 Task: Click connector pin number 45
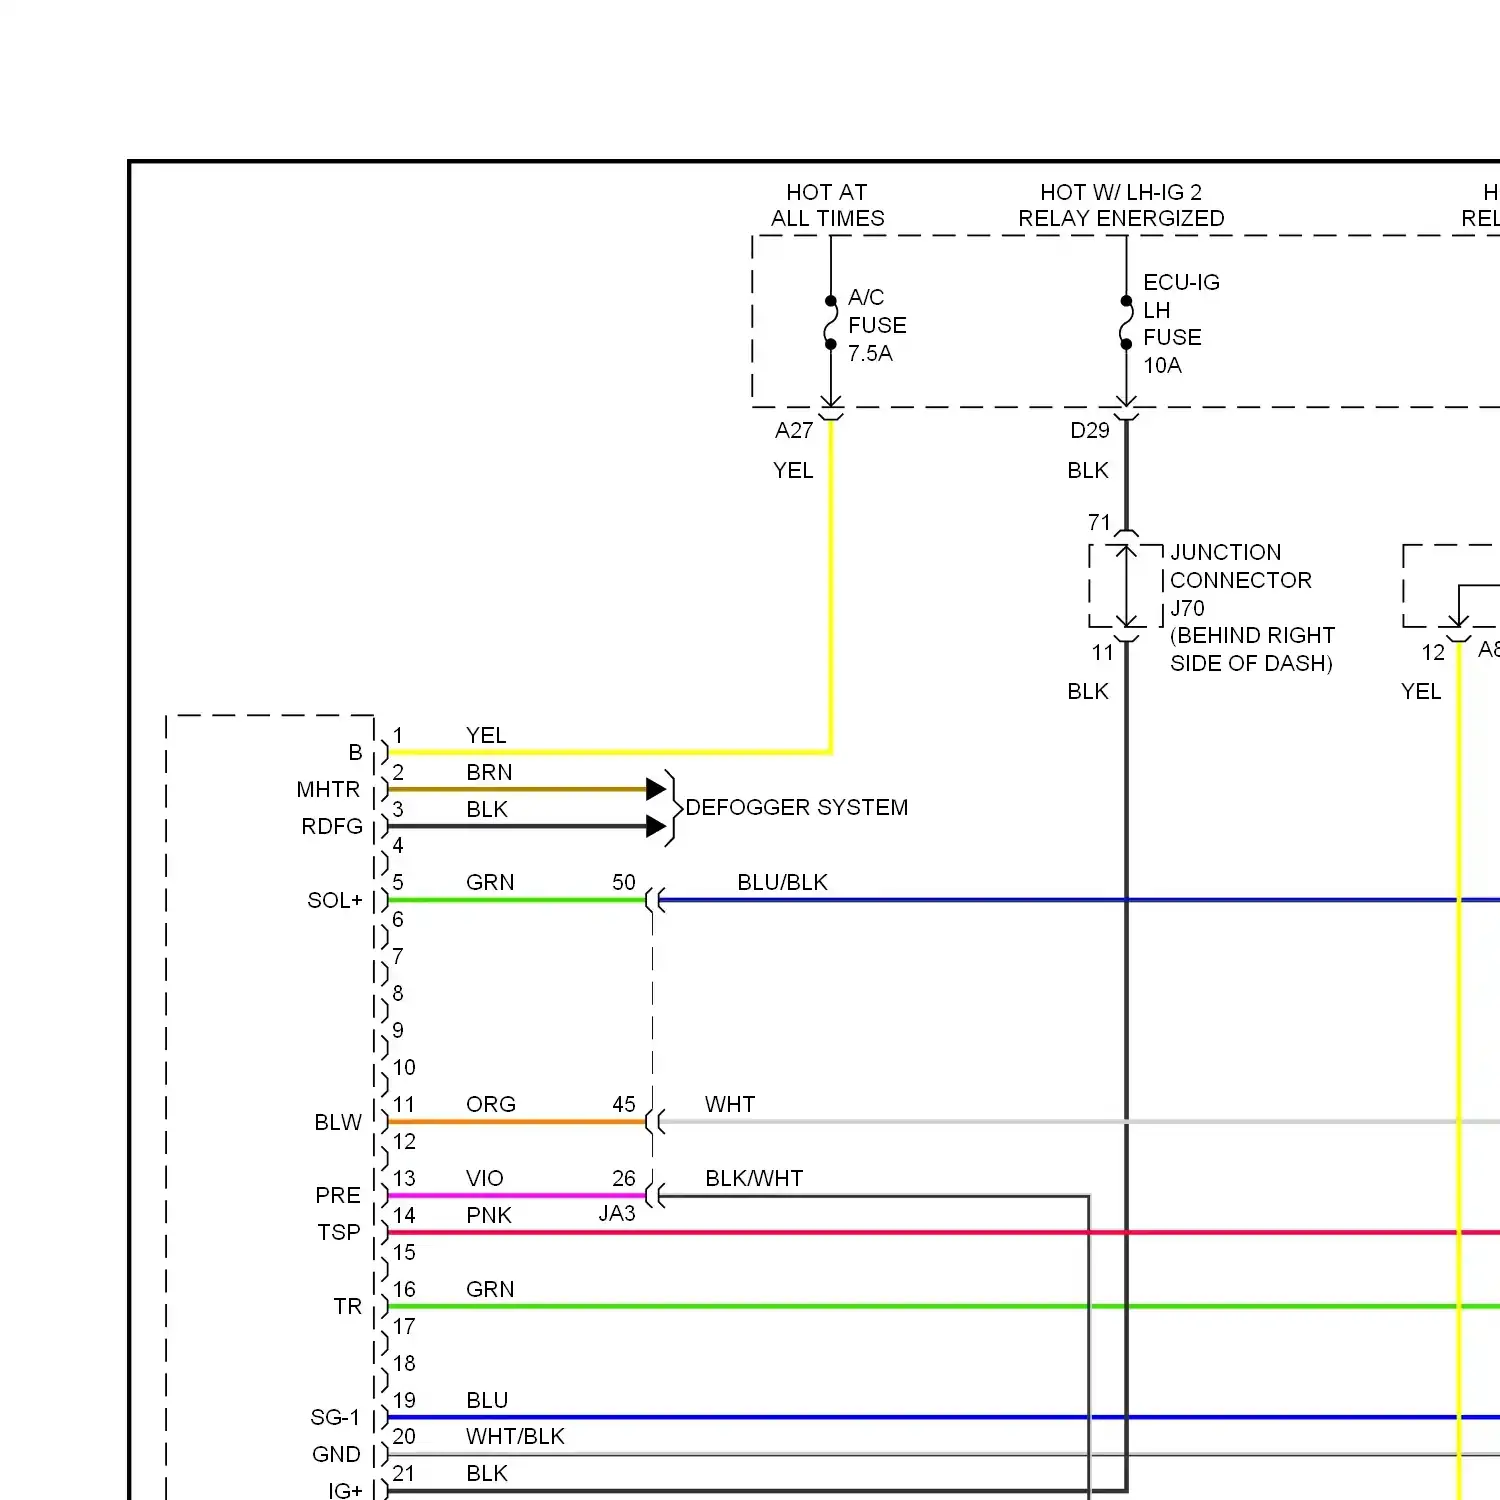coord(624,1104)
